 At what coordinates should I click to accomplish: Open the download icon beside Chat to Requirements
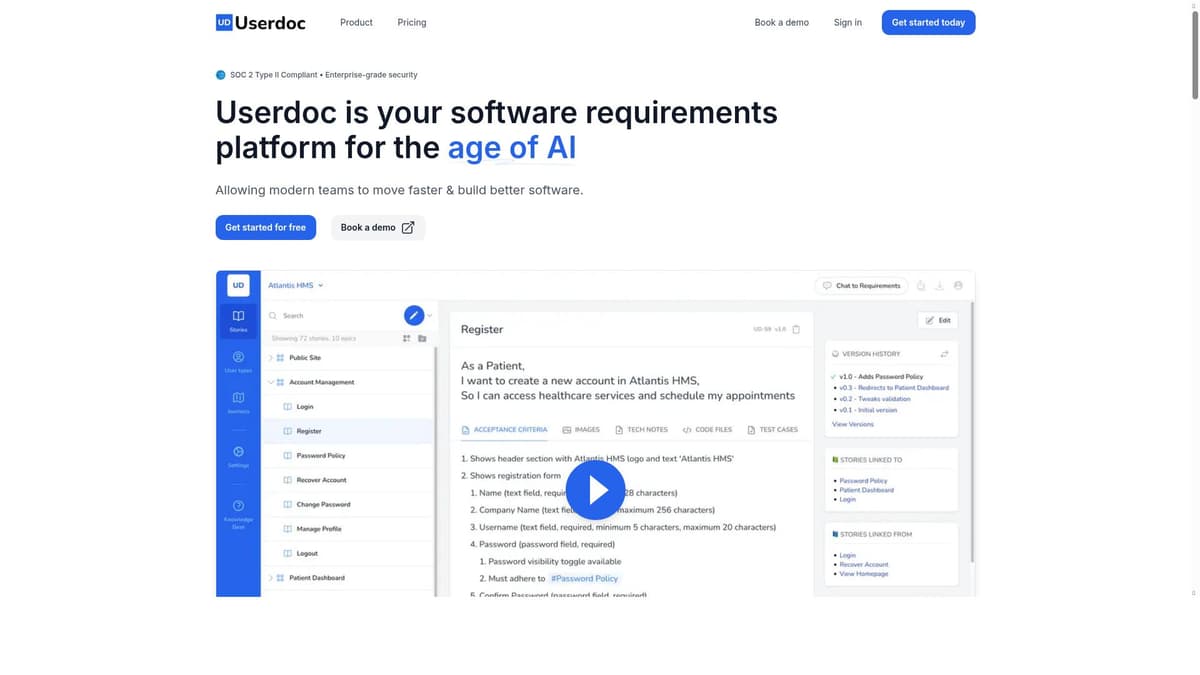pos(940,285)
